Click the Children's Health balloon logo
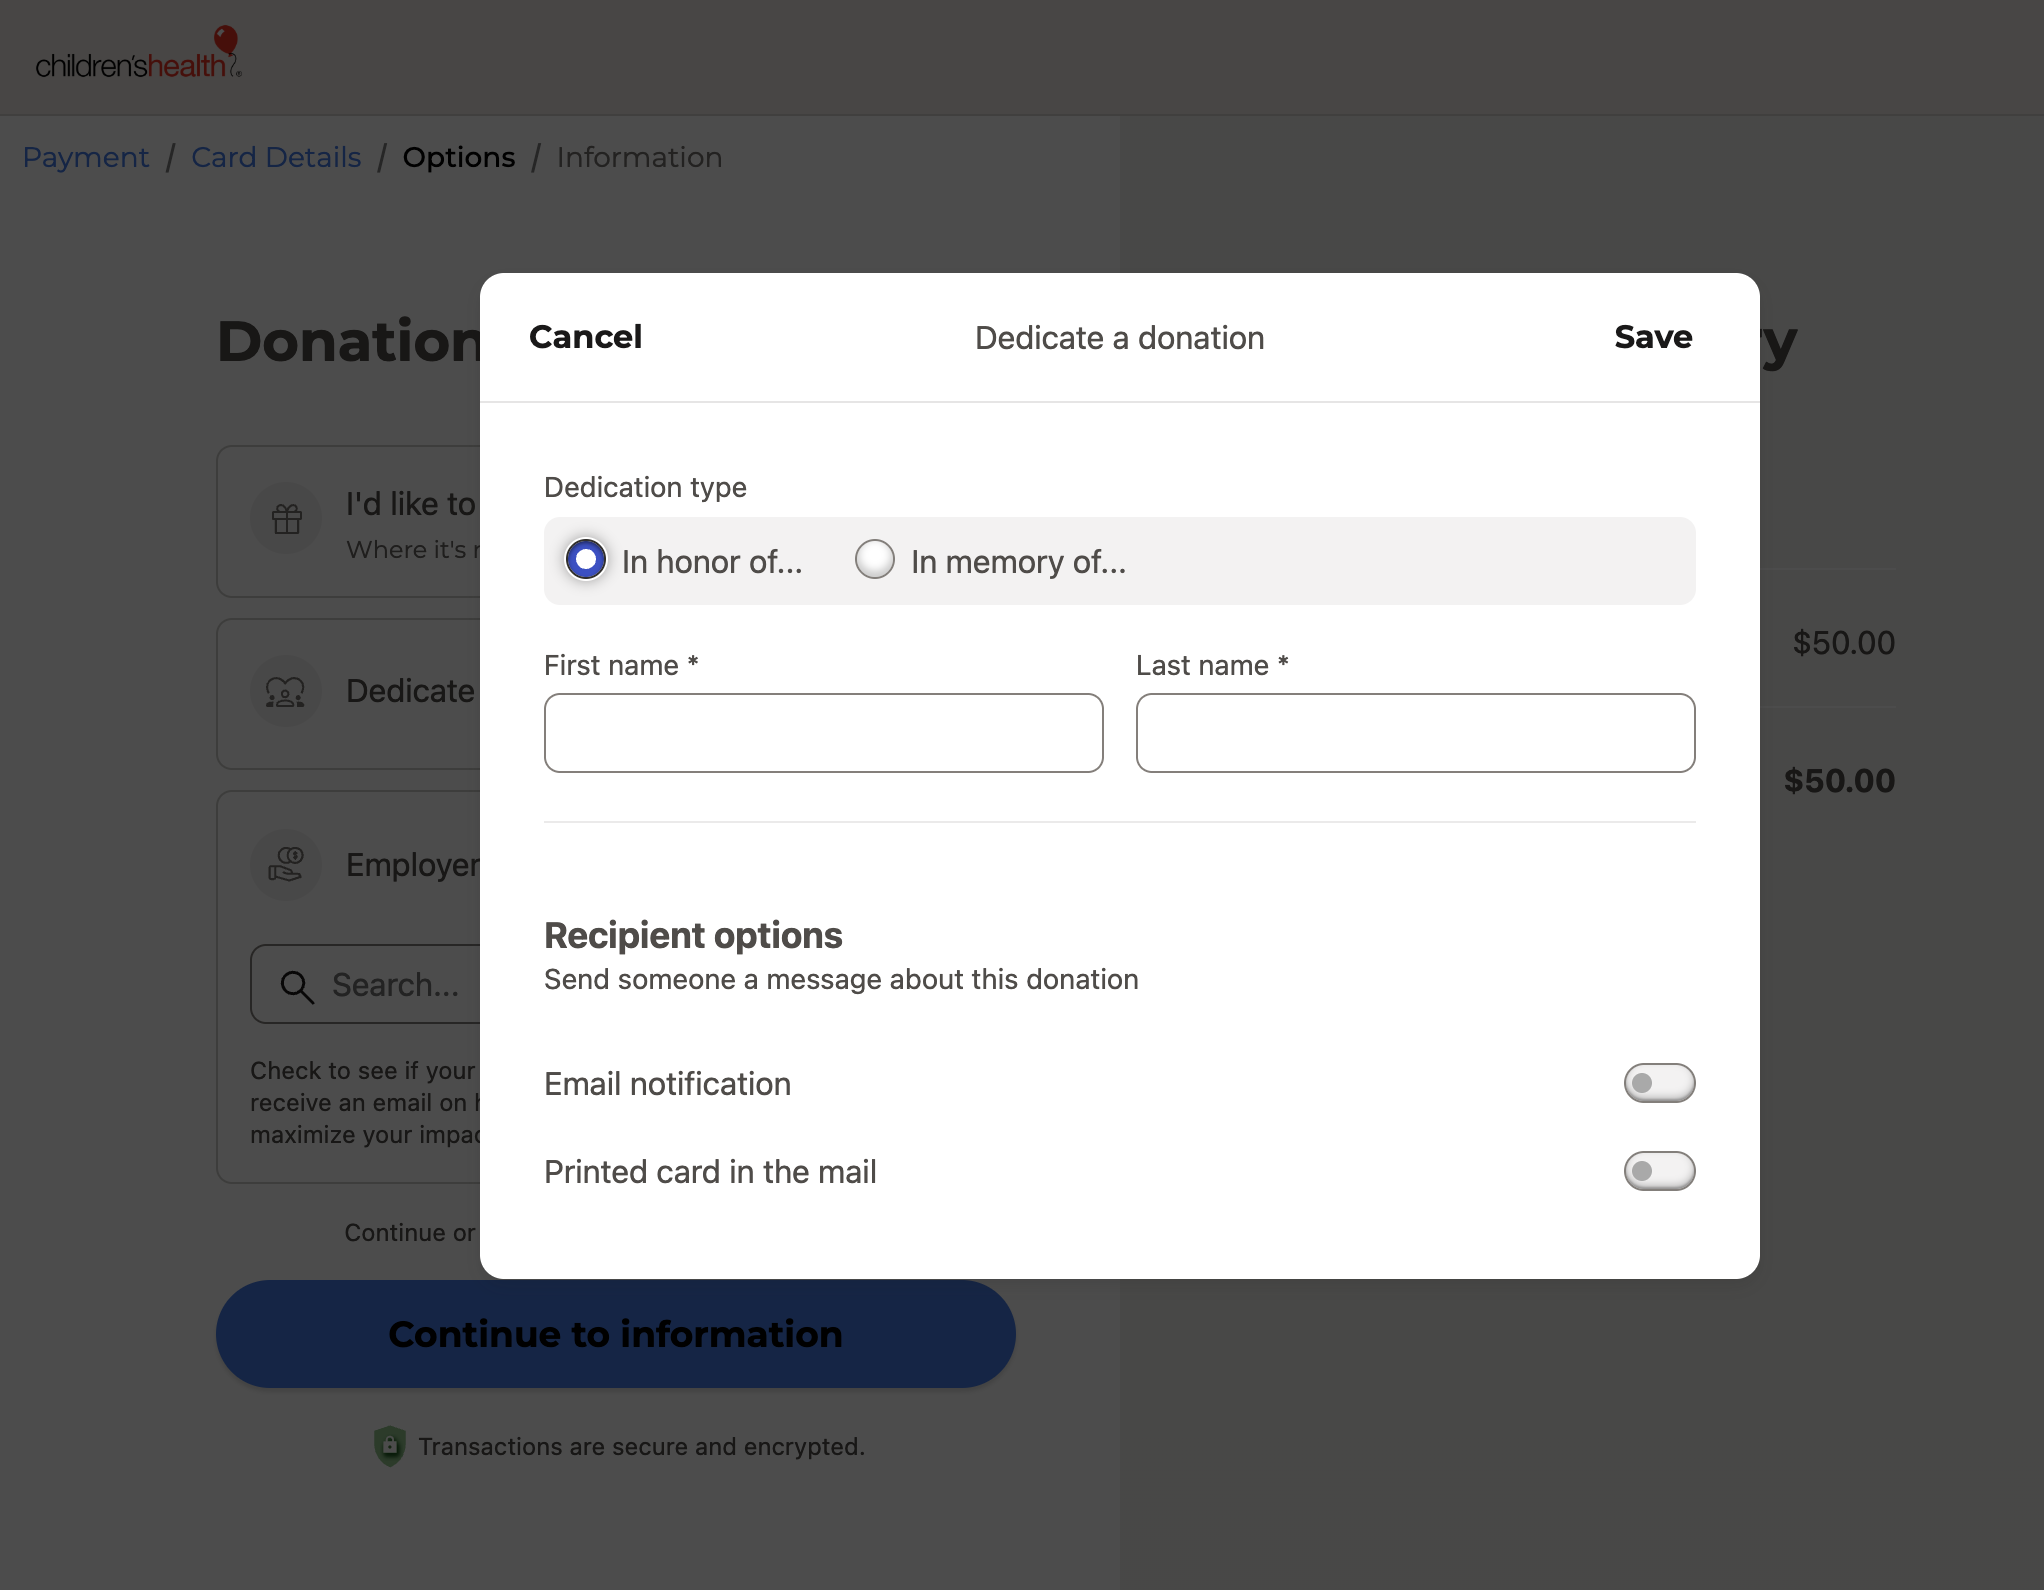2044x1590 pixels. (x=139, y=54)
